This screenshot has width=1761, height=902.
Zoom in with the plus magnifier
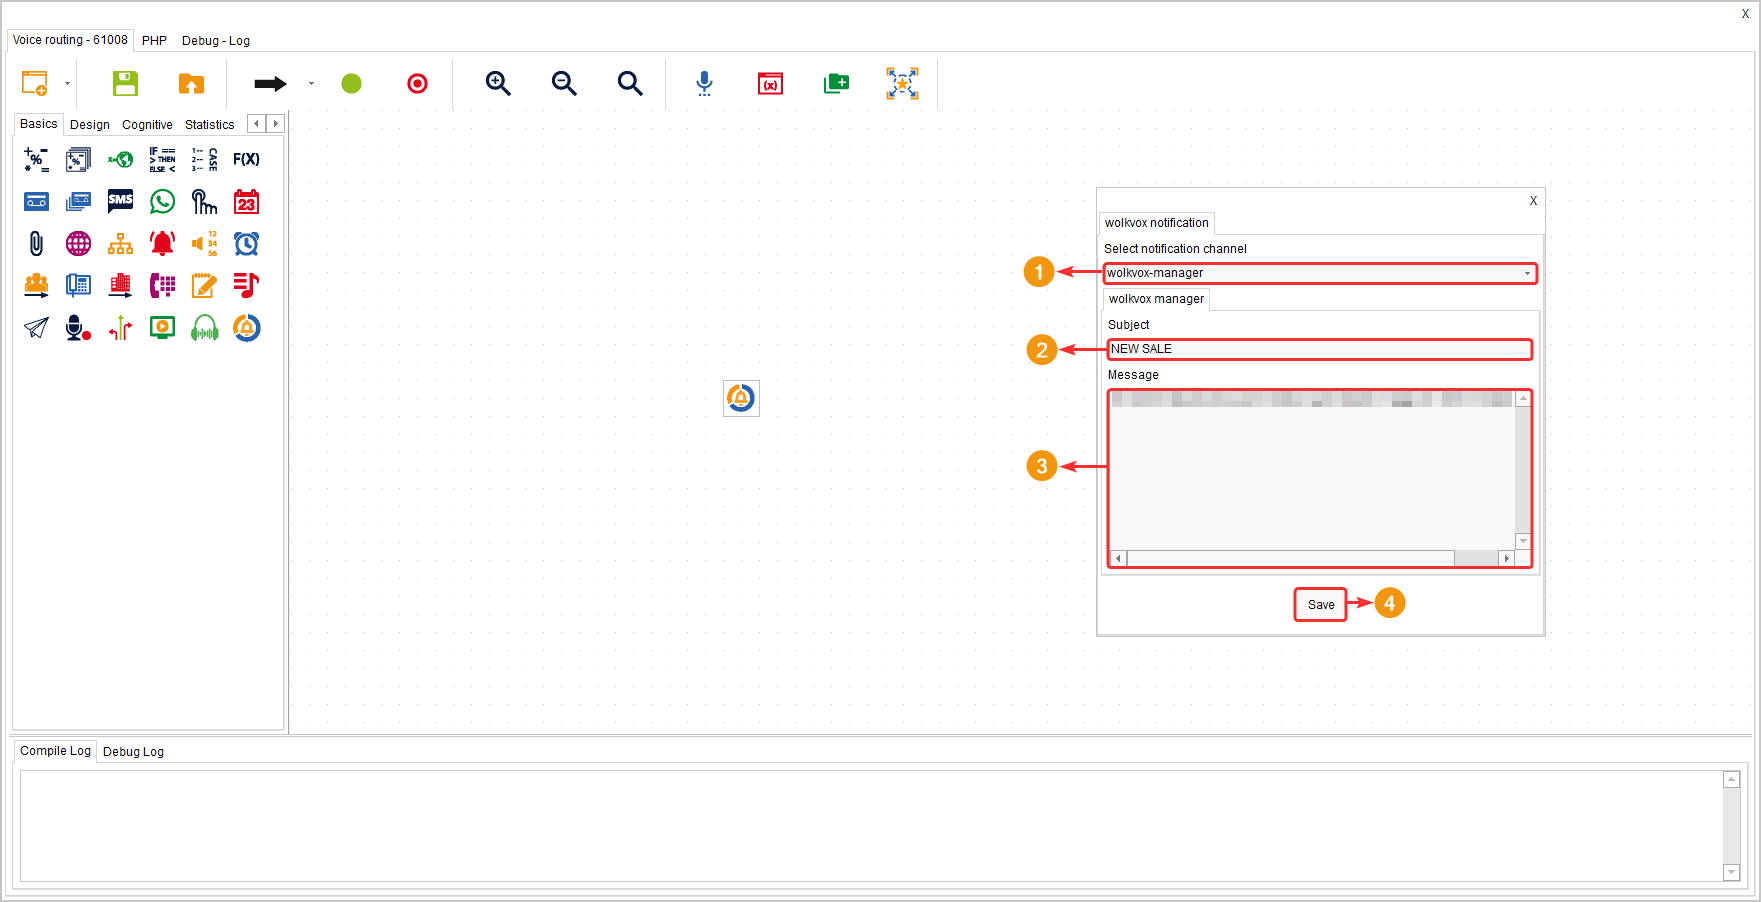point(498,83)
